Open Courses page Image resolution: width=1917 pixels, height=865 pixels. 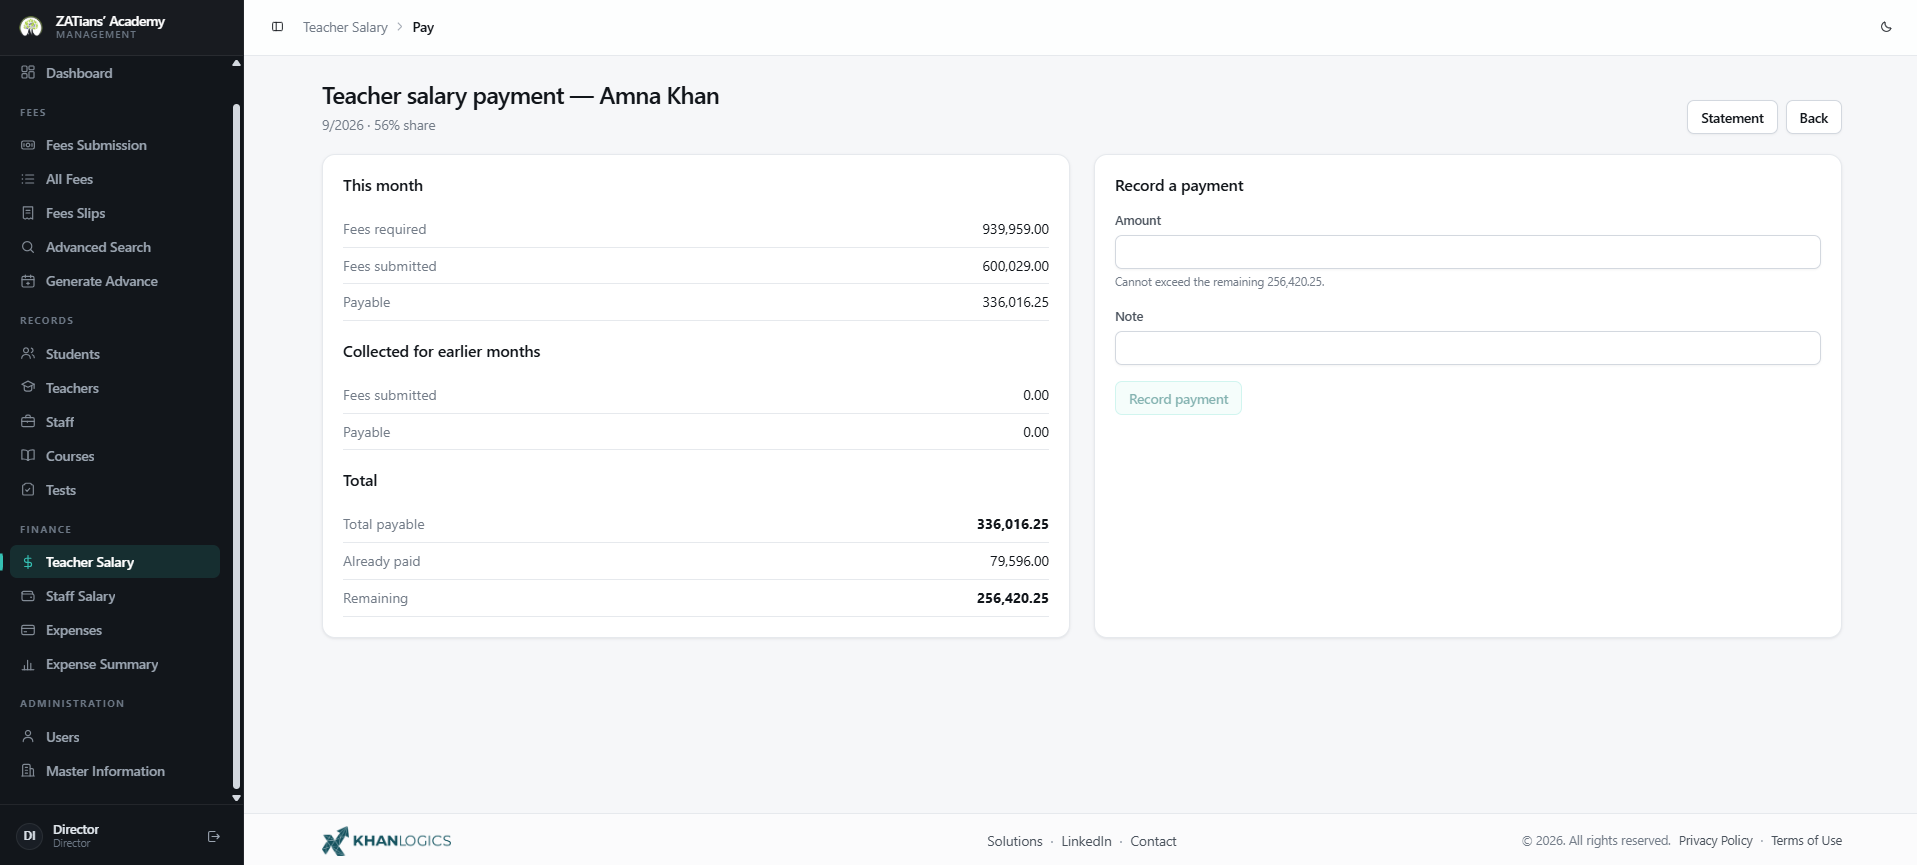click(x=115, y=456)
